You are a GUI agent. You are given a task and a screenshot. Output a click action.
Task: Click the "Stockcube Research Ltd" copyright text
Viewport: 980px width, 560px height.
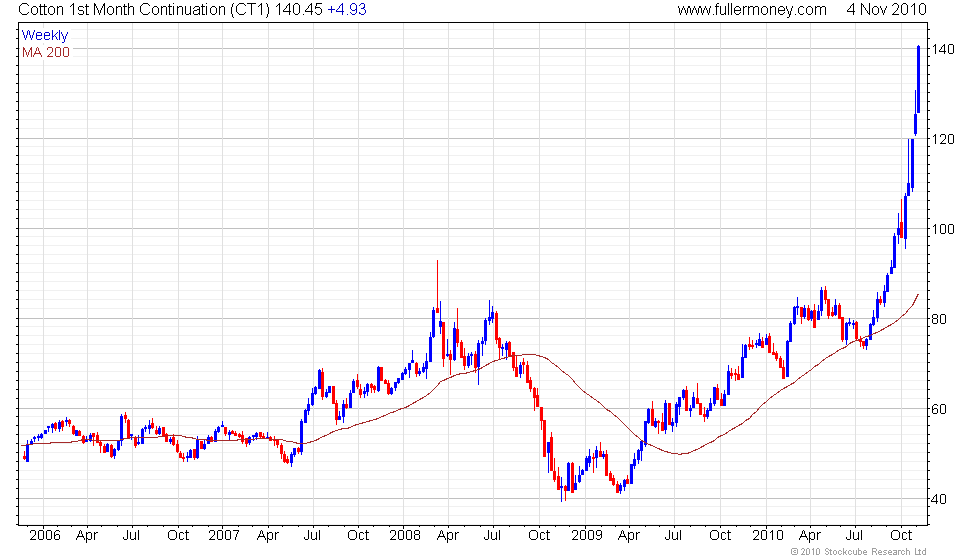875,551
